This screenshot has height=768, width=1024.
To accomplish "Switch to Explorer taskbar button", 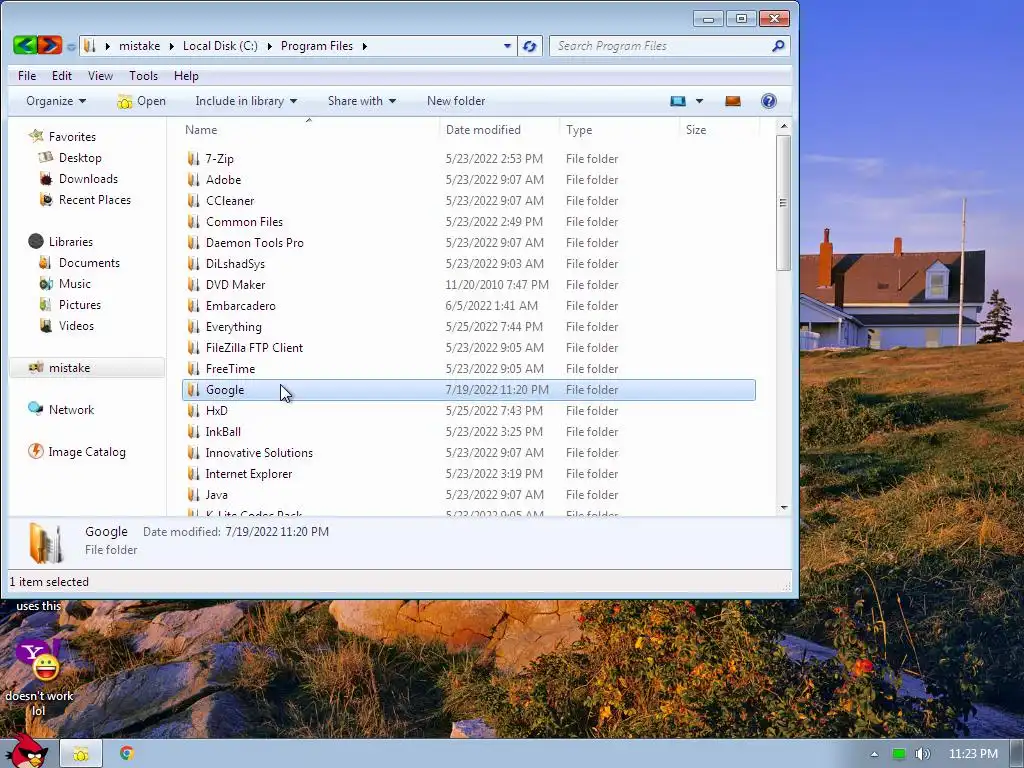I will click(x=81, y=754).
